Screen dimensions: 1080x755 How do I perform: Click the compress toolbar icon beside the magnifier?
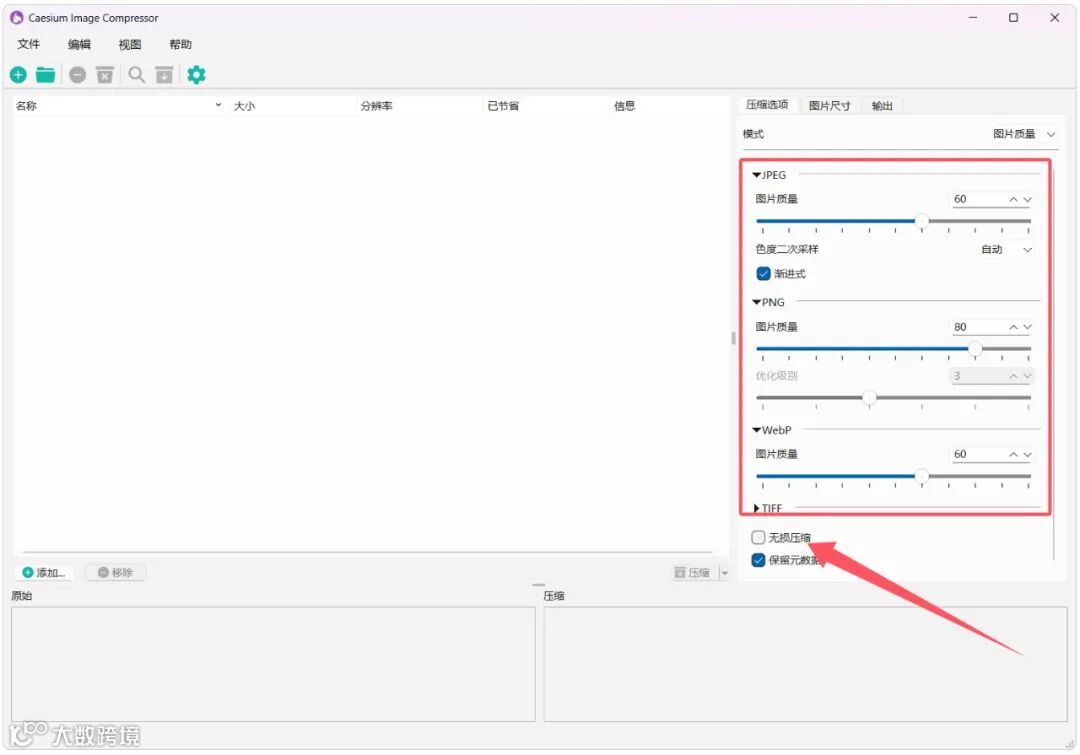[164, 74]
